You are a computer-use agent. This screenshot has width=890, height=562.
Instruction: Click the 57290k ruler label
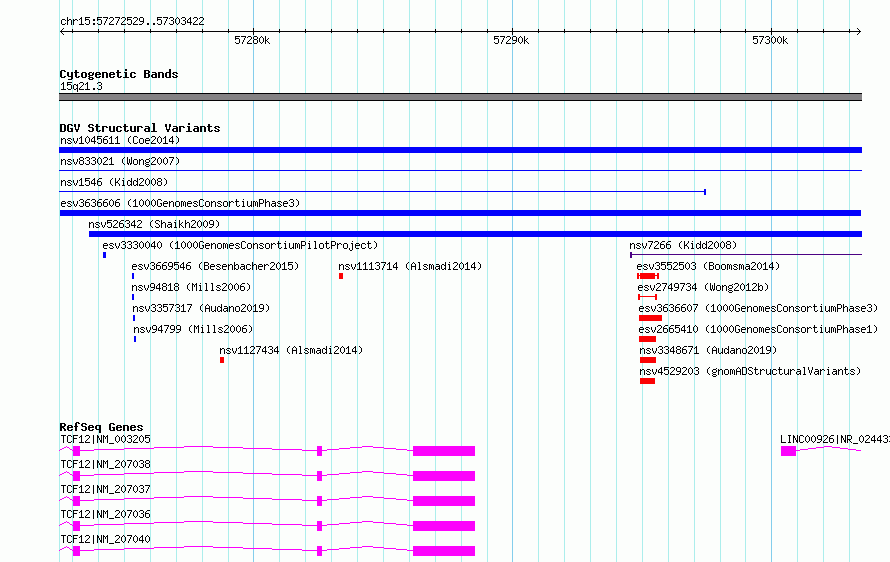click(511, 40)
